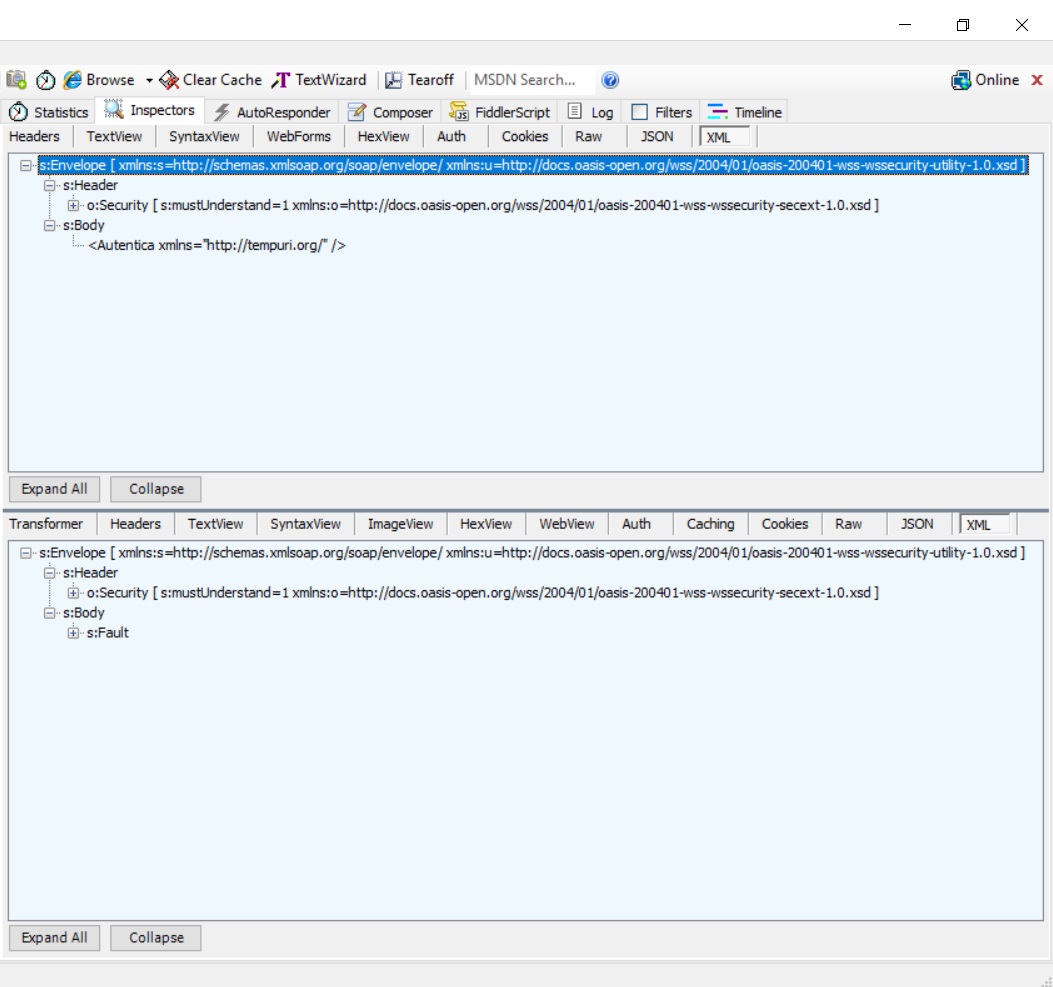Open the Composer tab
1053x987 pixels.
click(390, 111)
